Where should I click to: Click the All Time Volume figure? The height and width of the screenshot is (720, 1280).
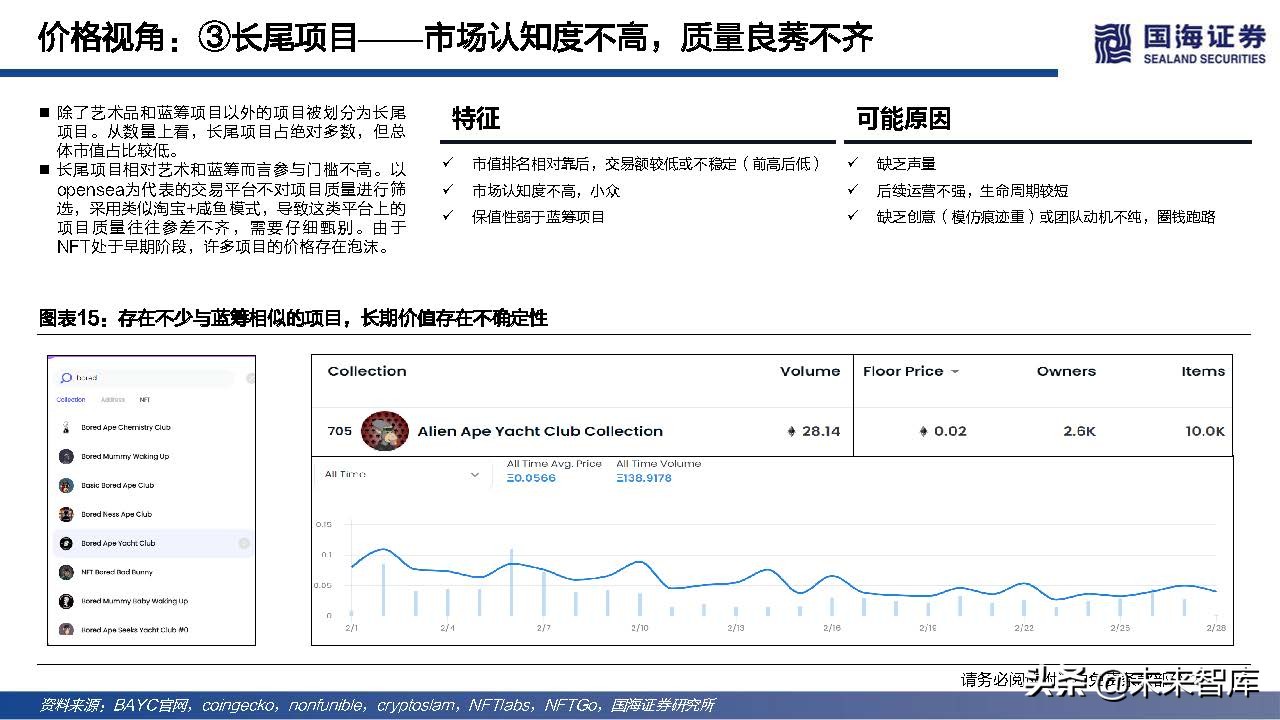(x=645, y=478)
